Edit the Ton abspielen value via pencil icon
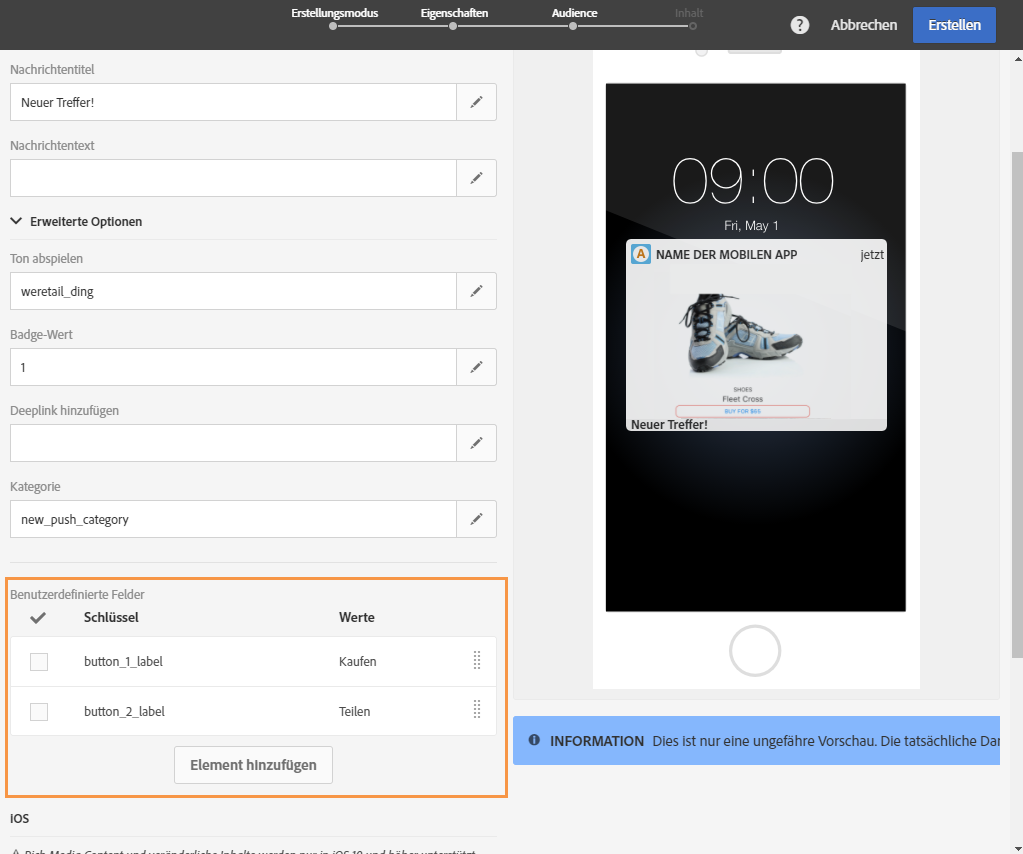This screenshot has width=1023, height=854. point(476,291)
